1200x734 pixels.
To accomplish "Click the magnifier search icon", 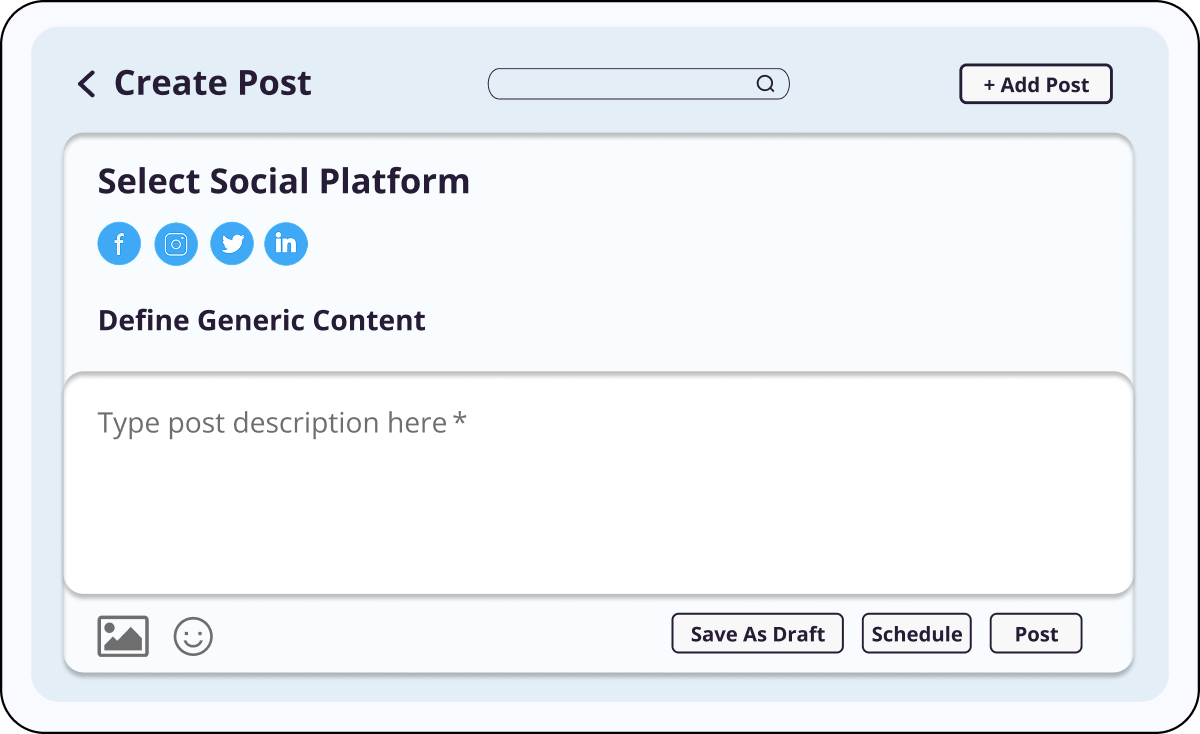I will pyautogui.click(x=765, y=84).
